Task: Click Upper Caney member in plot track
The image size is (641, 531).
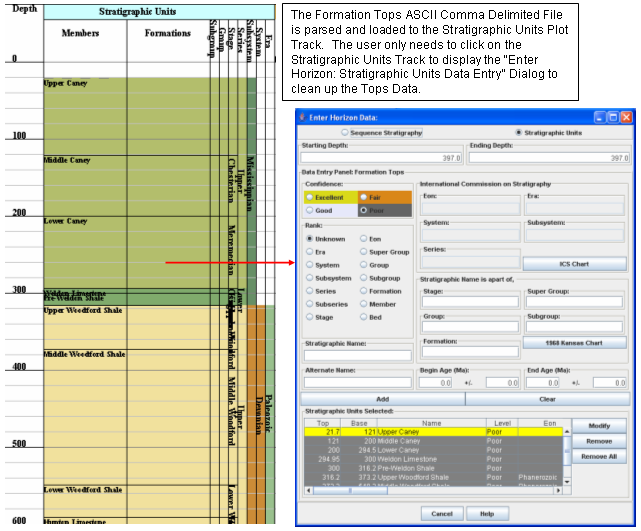Action: (x=65, y=83)
